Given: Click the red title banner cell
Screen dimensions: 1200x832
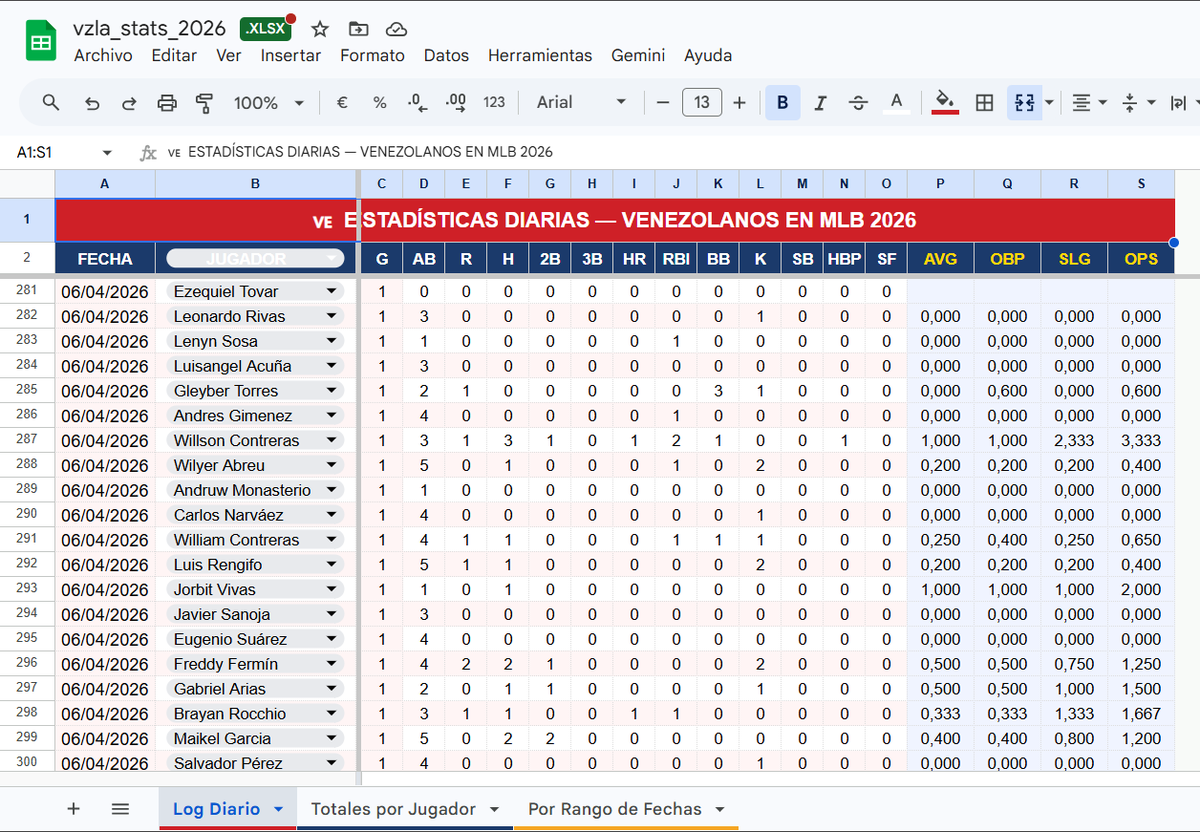Looking at the screenshot, I should pos(615,219).
